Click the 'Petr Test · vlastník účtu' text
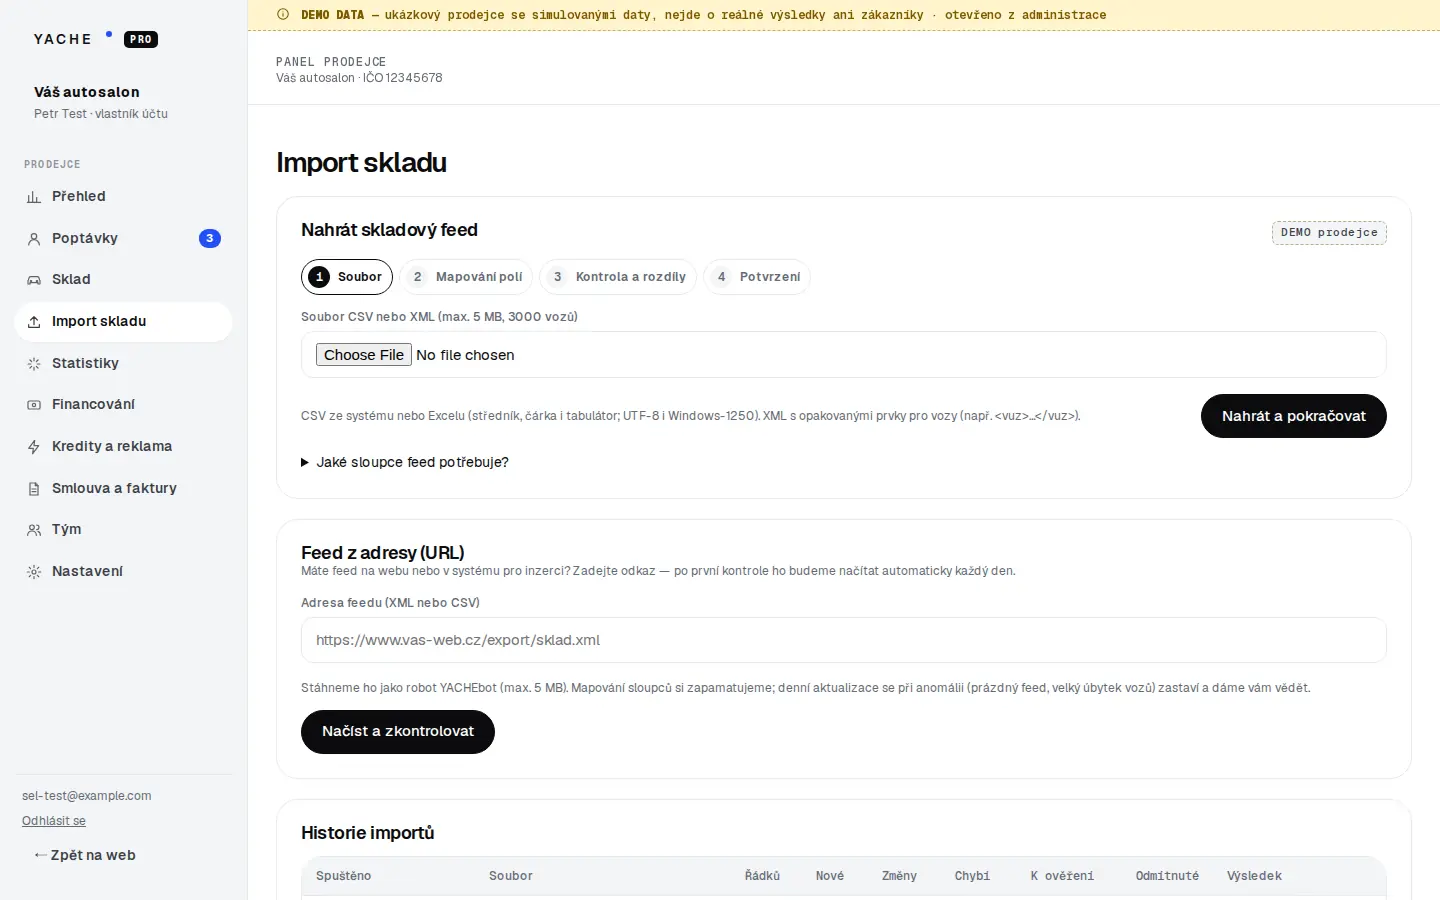 pyautogui.click(x=101, y=114)
